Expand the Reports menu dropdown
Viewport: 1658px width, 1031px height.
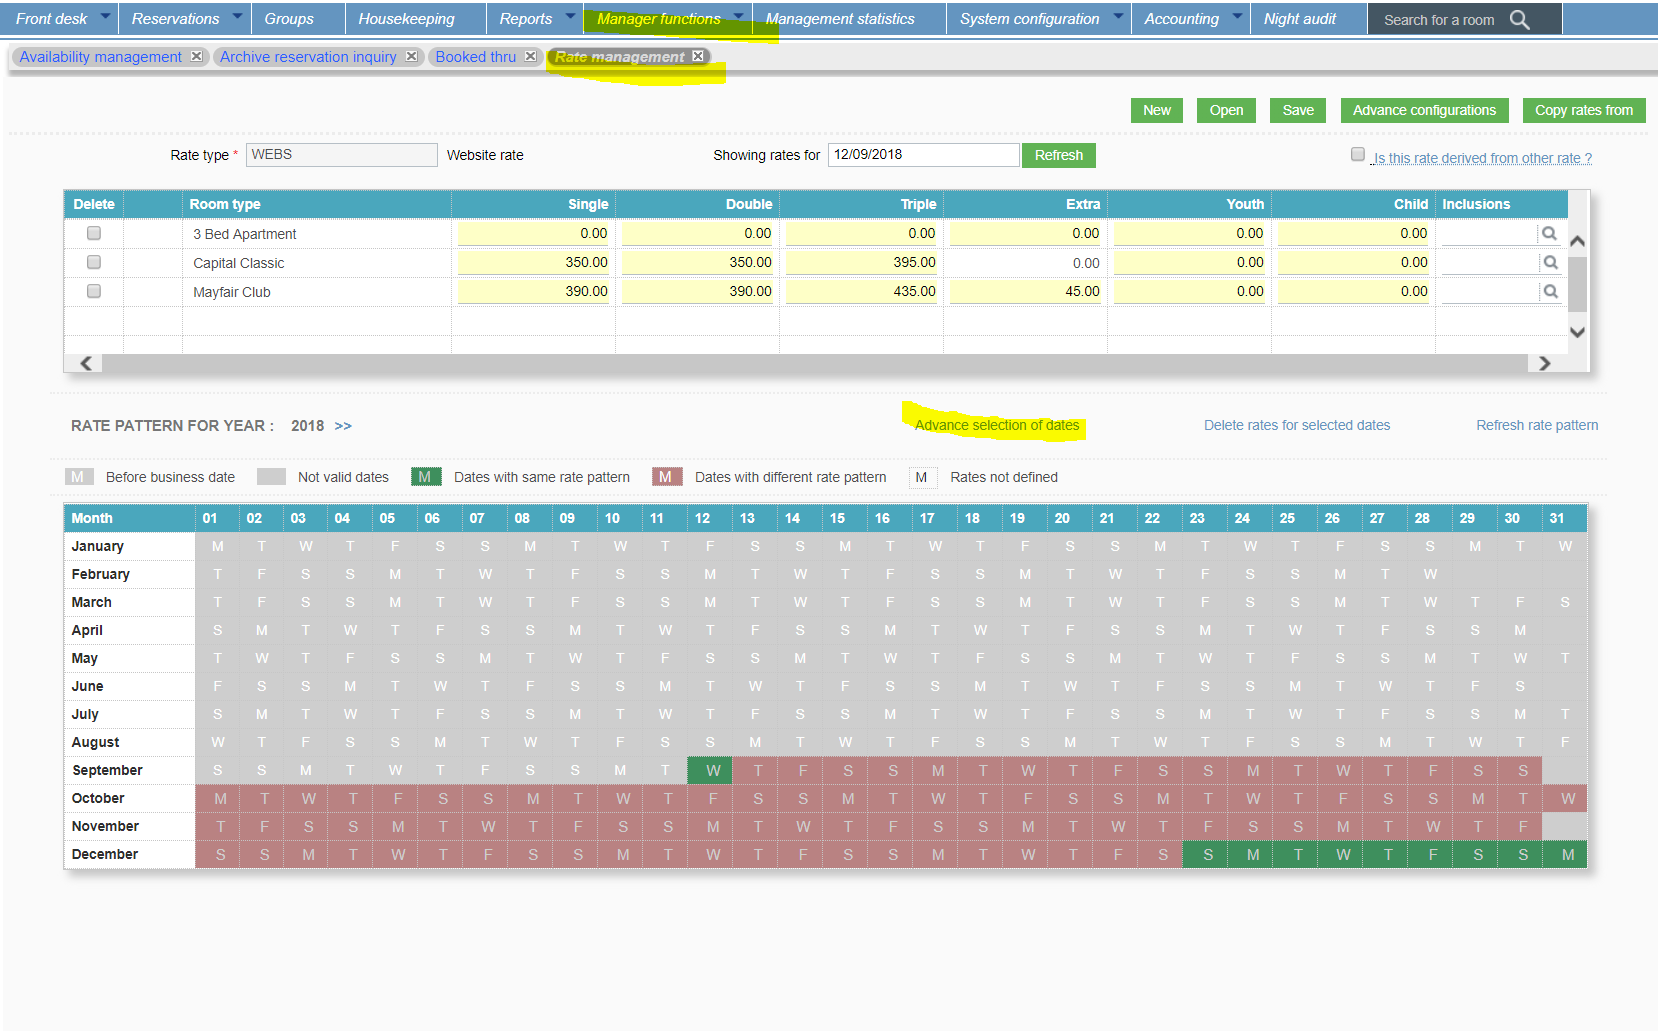coord(570,16)
